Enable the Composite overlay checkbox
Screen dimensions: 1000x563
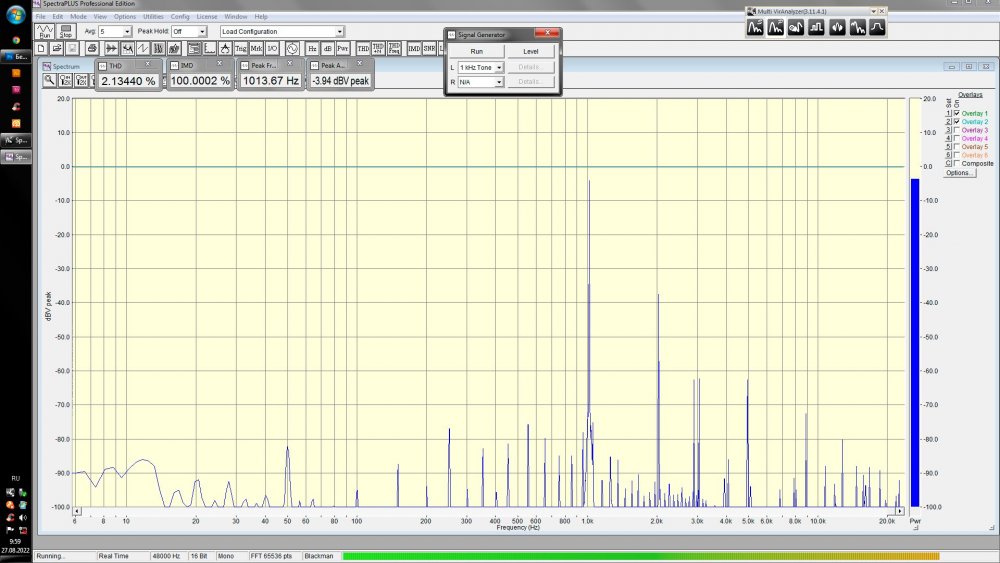coord(957,163)
